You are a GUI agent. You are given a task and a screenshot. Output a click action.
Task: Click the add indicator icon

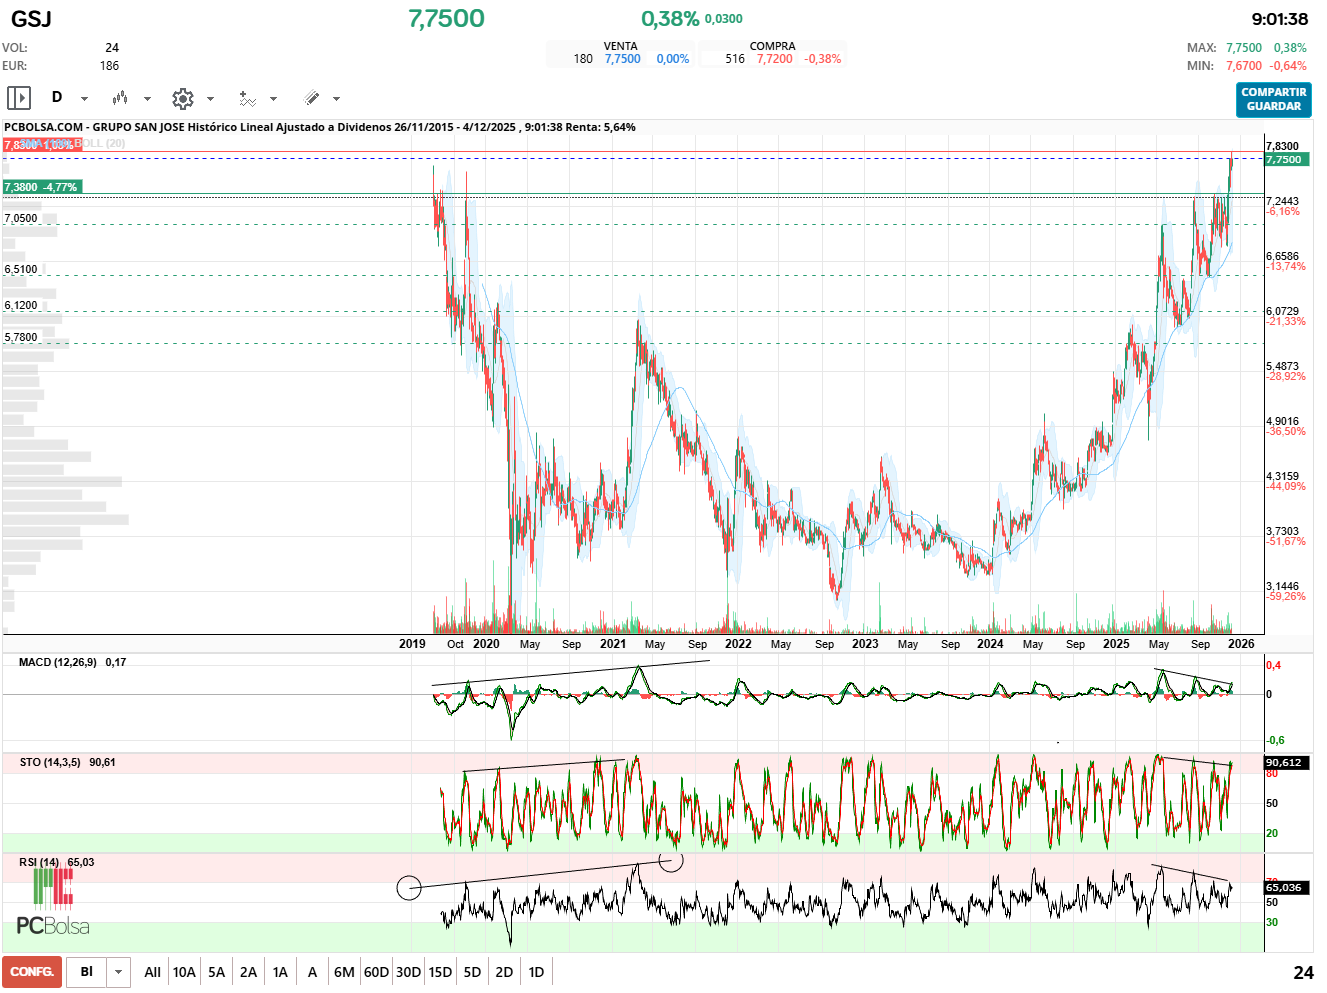pos(247,98)
